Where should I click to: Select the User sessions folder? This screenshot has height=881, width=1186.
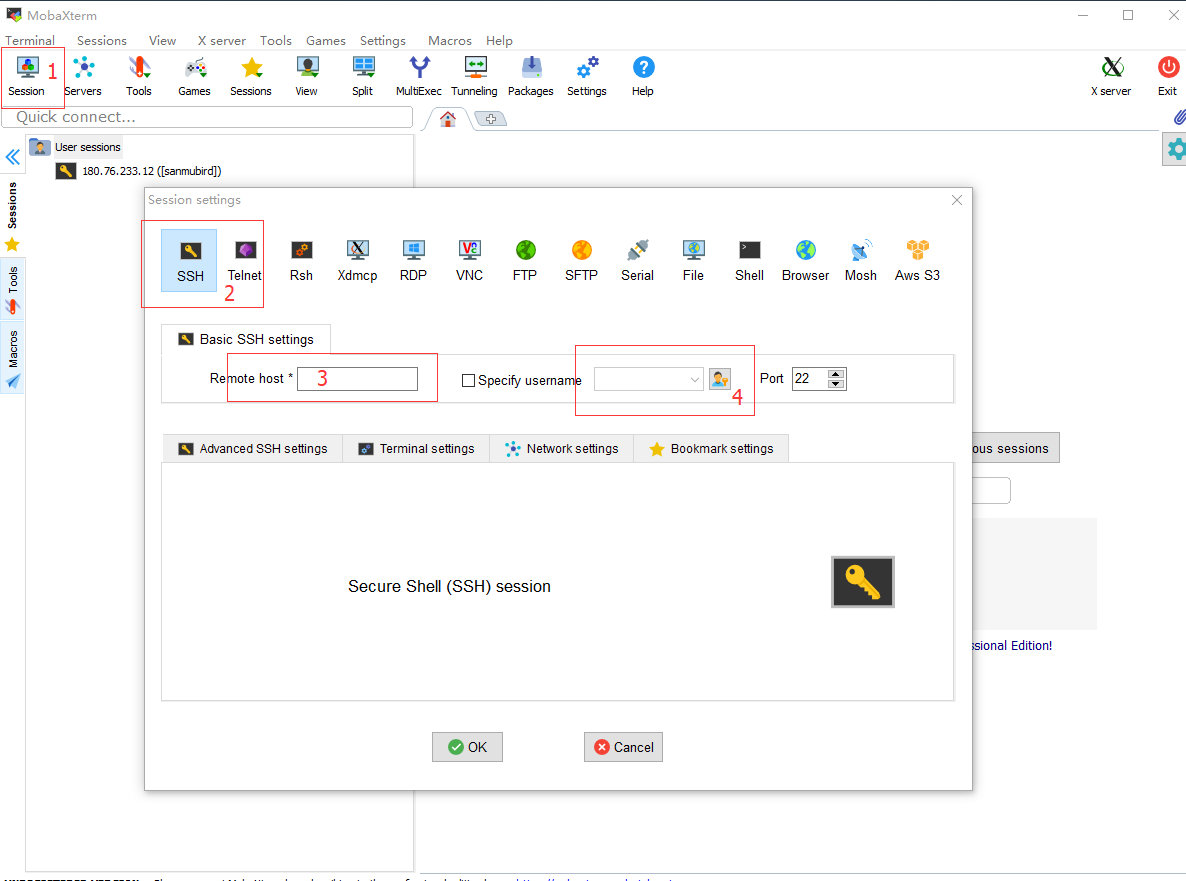pyautogui.click(x=76, y=147)
